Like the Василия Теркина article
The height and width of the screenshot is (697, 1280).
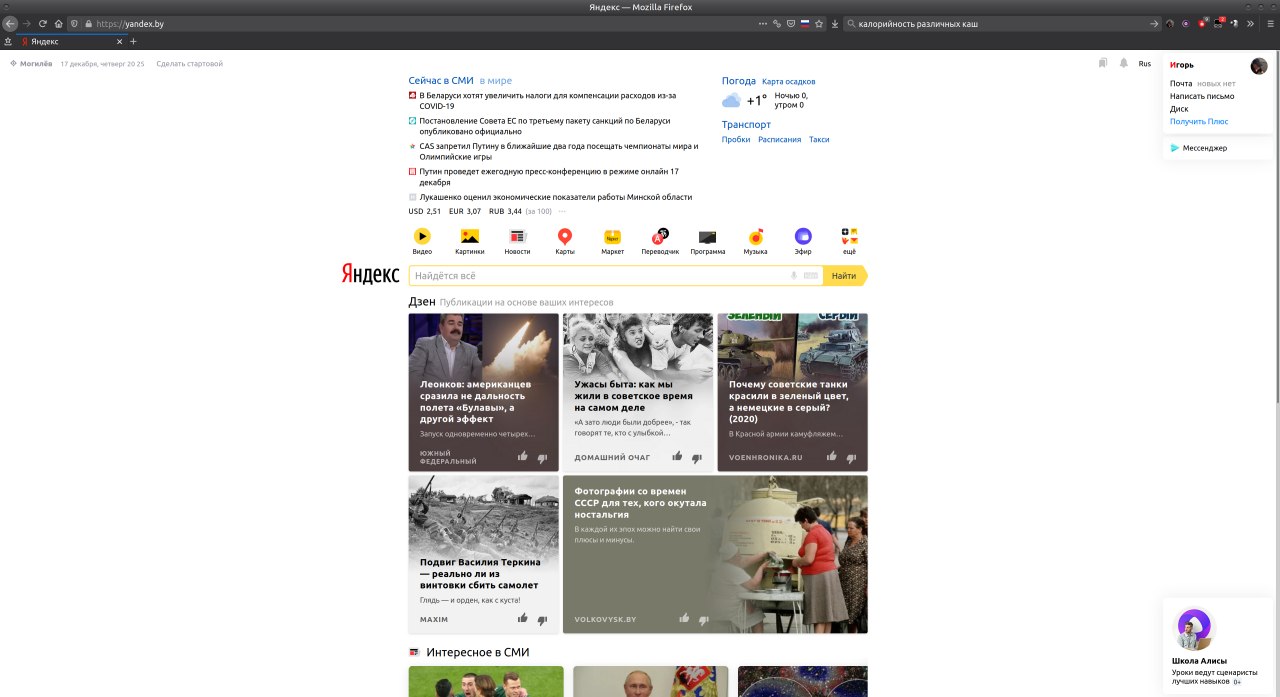point(522,619)
